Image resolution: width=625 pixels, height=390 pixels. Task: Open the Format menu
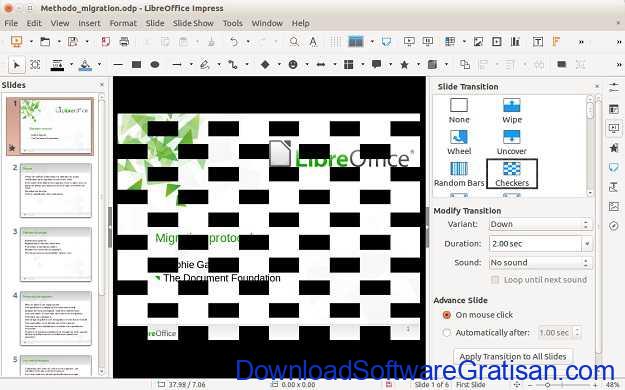point(123,24)
